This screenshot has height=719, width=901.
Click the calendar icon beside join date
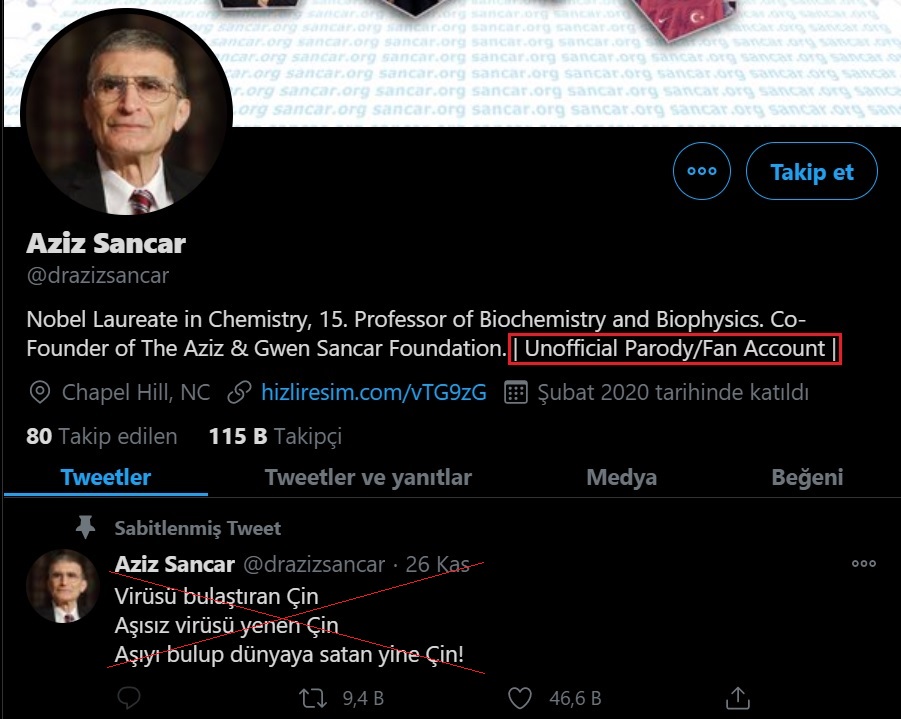pos(515,392)
